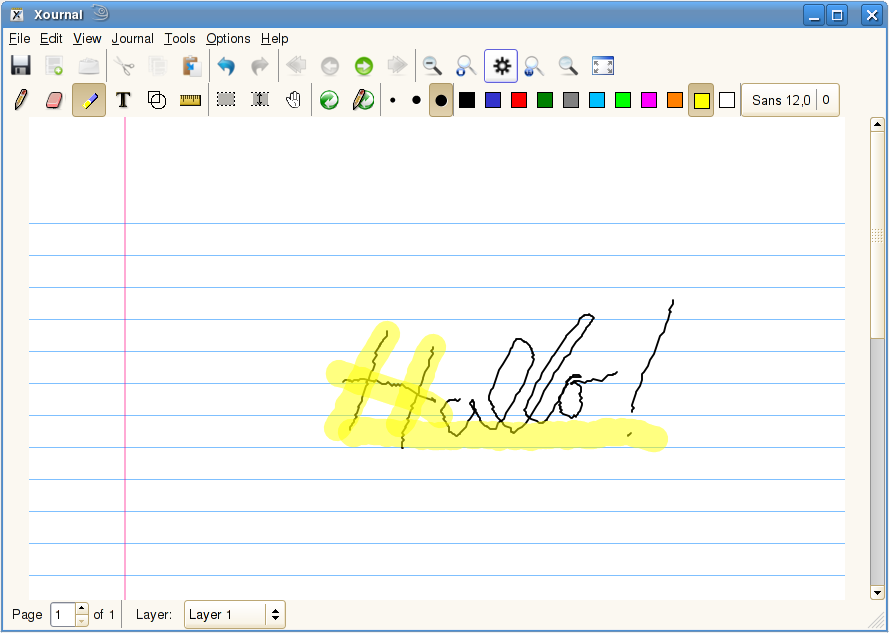The width and height of the screenshot is (889, 633).
Task: Toggle the Highlighter tool off
Action: click(89, 100)
